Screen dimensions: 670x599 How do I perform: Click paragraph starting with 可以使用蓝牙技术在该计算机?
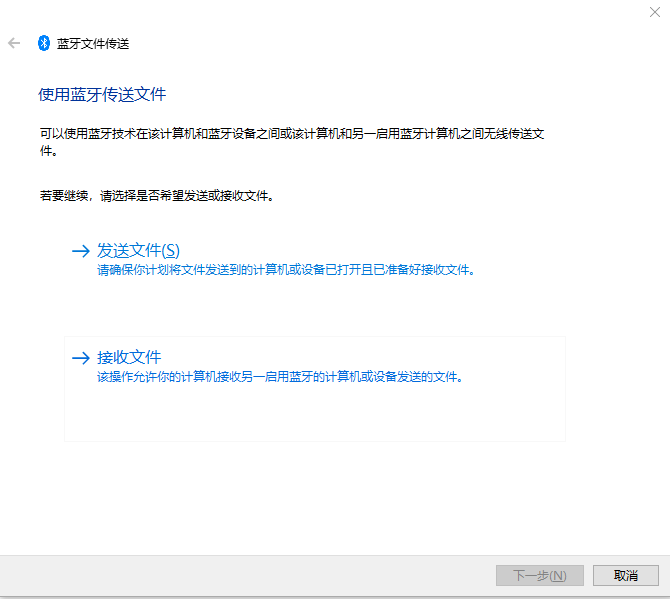292,142
